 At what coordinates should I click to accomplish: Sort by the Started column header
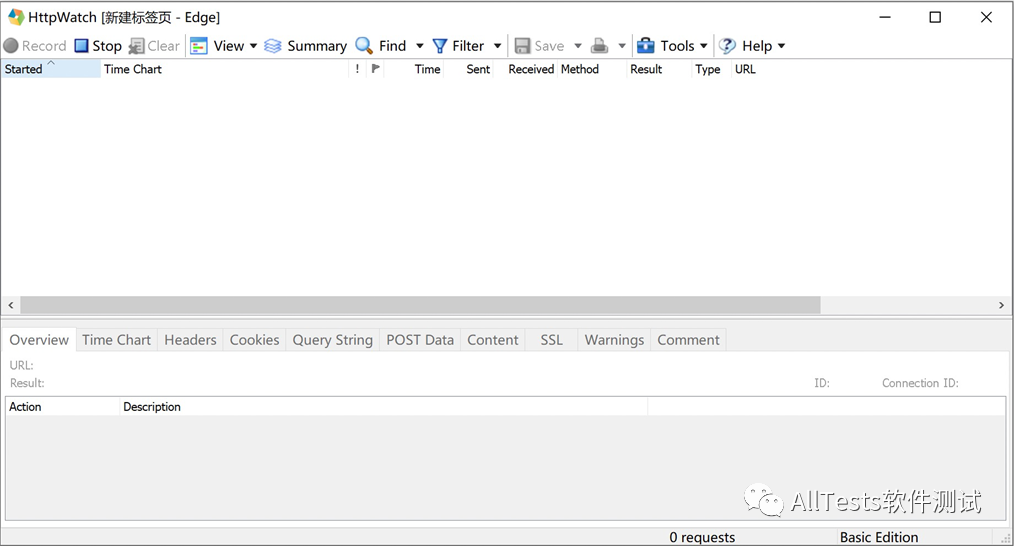(50, 69)
